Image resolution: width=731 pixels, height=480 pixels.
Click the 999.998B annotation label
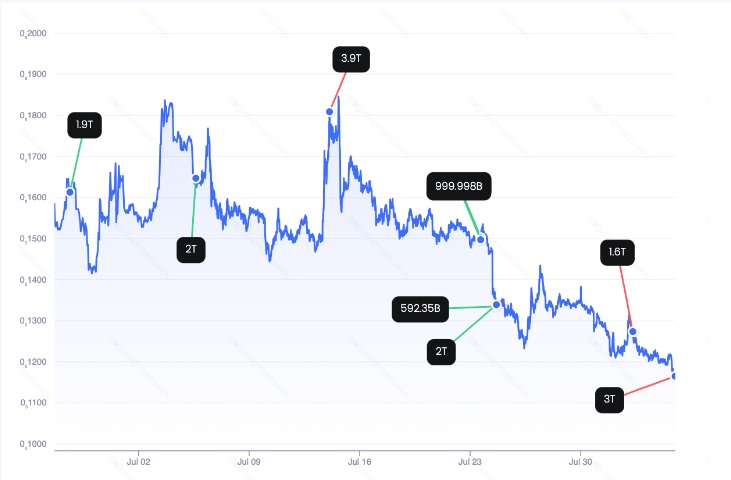point(460,186)
